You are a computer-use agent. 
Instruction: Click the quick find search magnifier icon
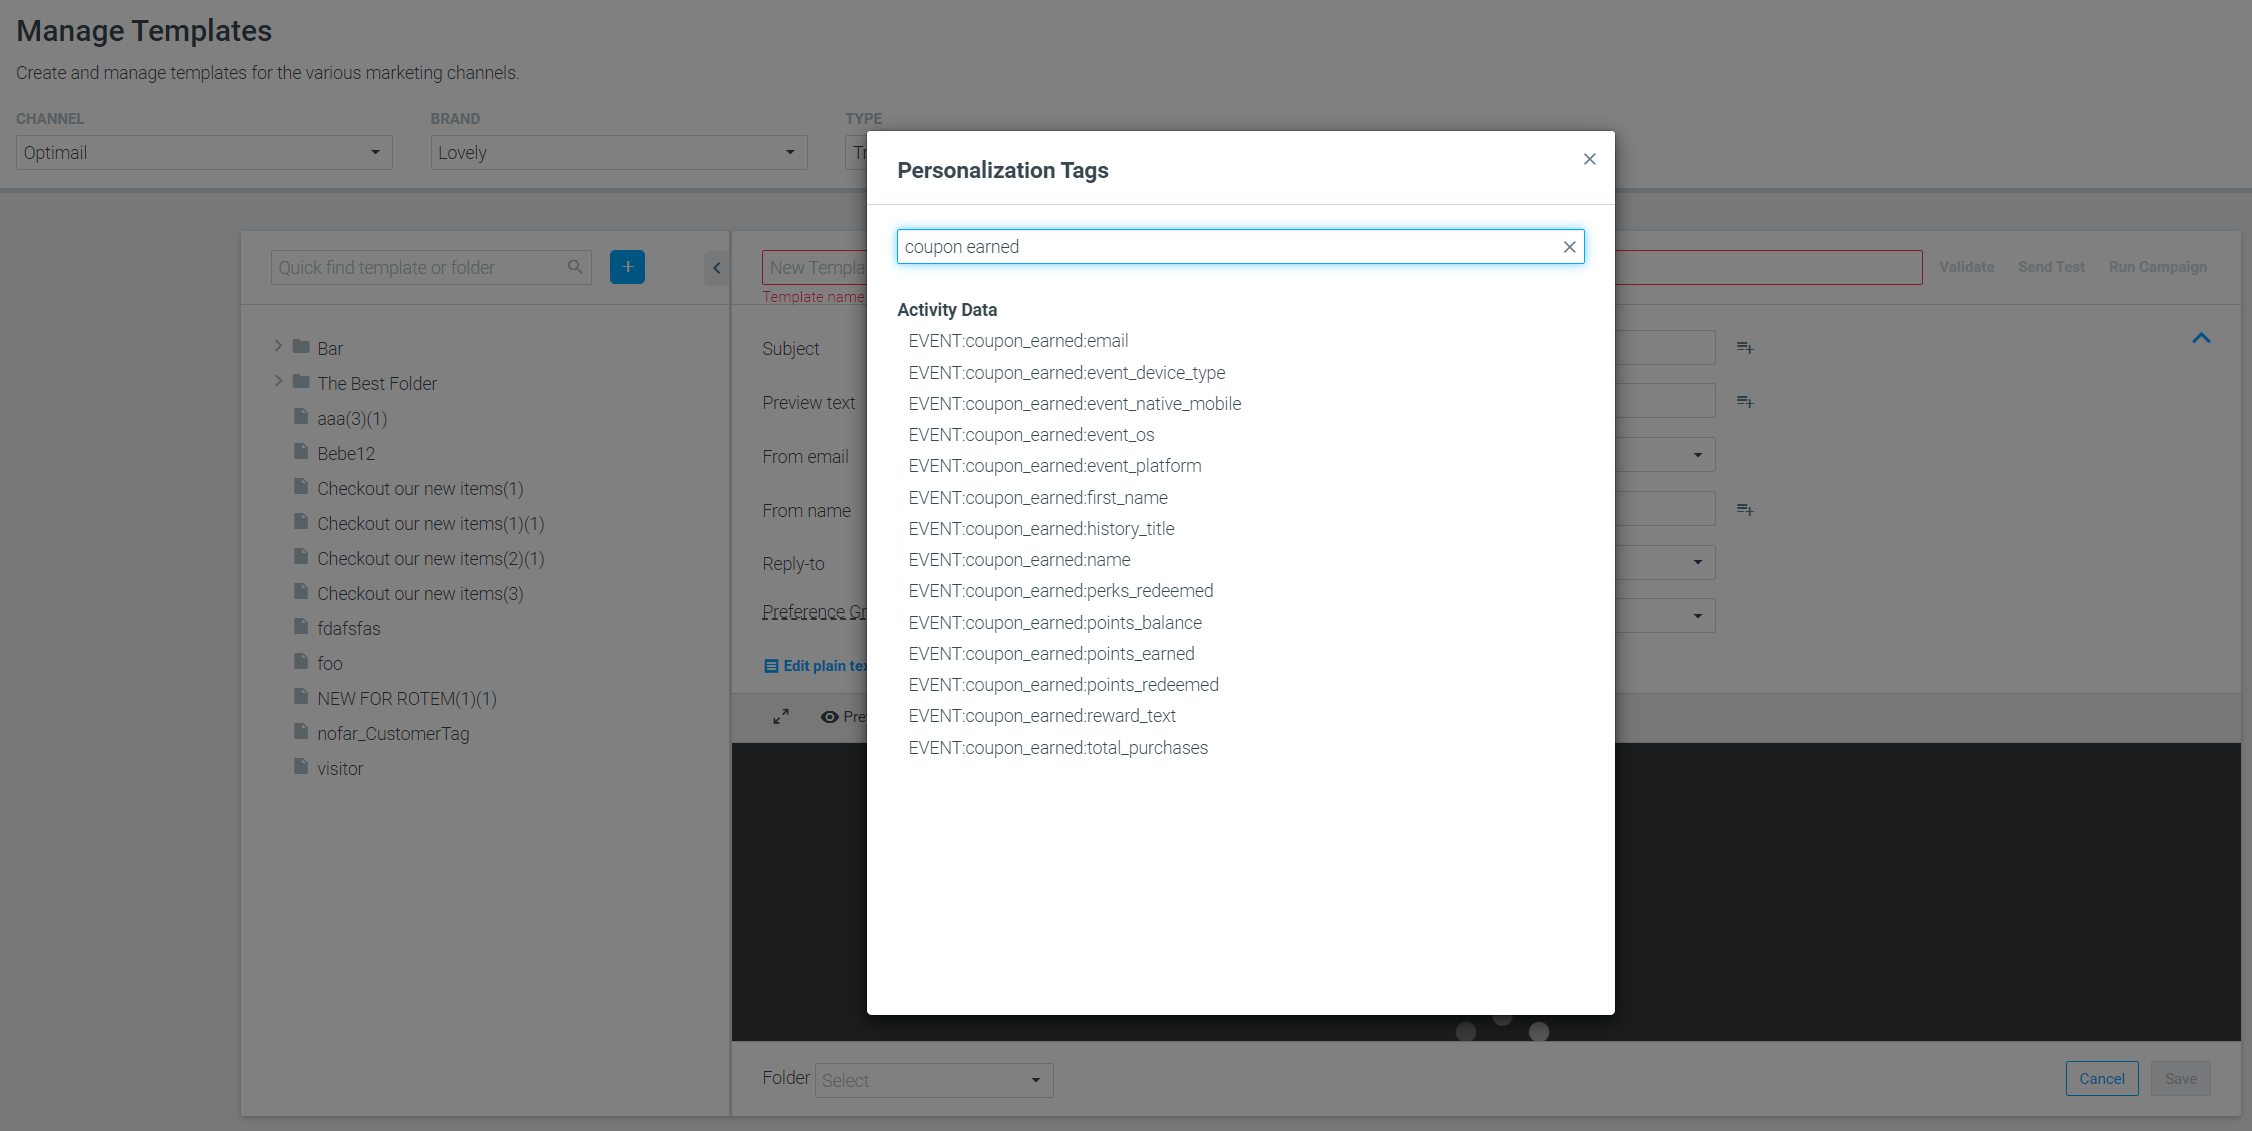575,267
